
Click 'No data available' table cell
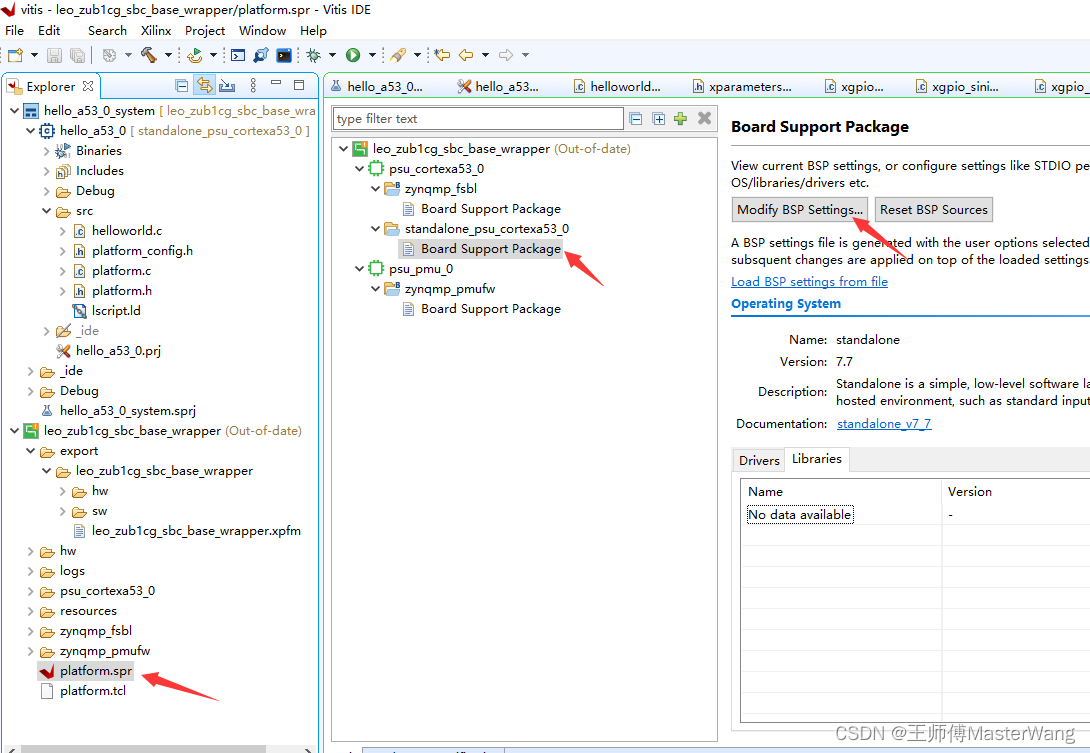coord(799,515)
